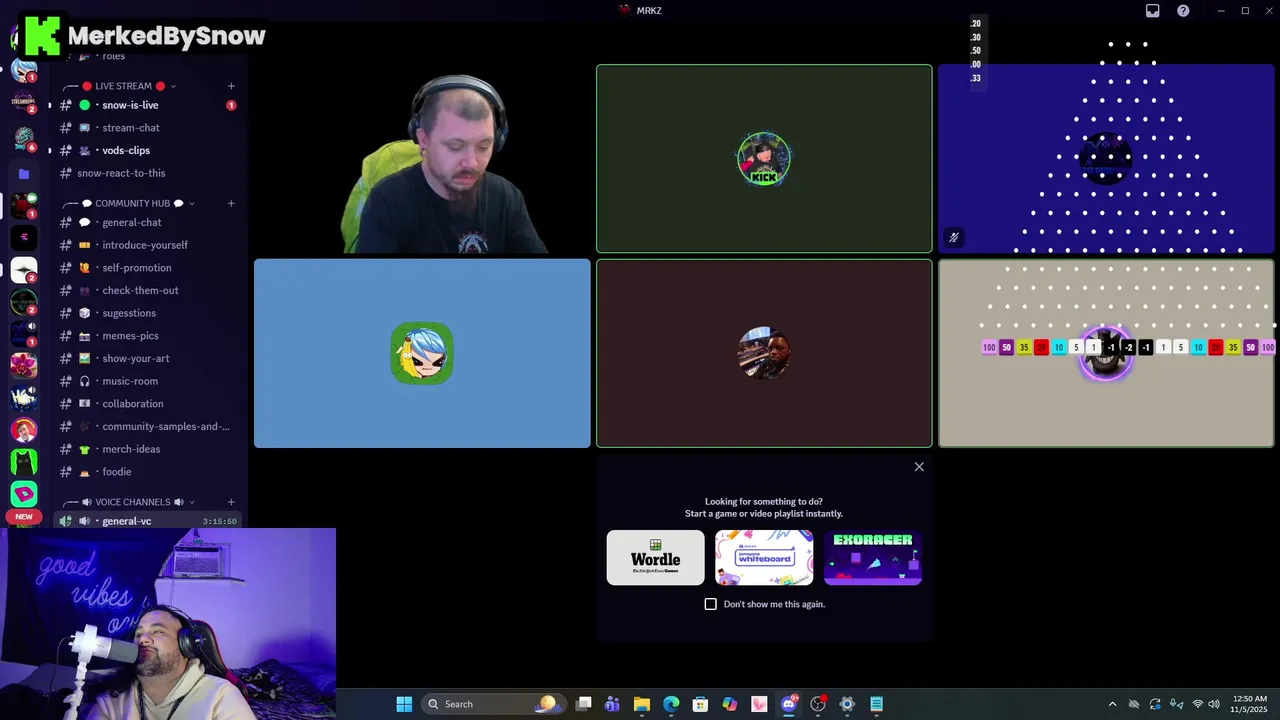Open File Explorer from taskbar
1280x720 pixels.
tap(642, 704)
